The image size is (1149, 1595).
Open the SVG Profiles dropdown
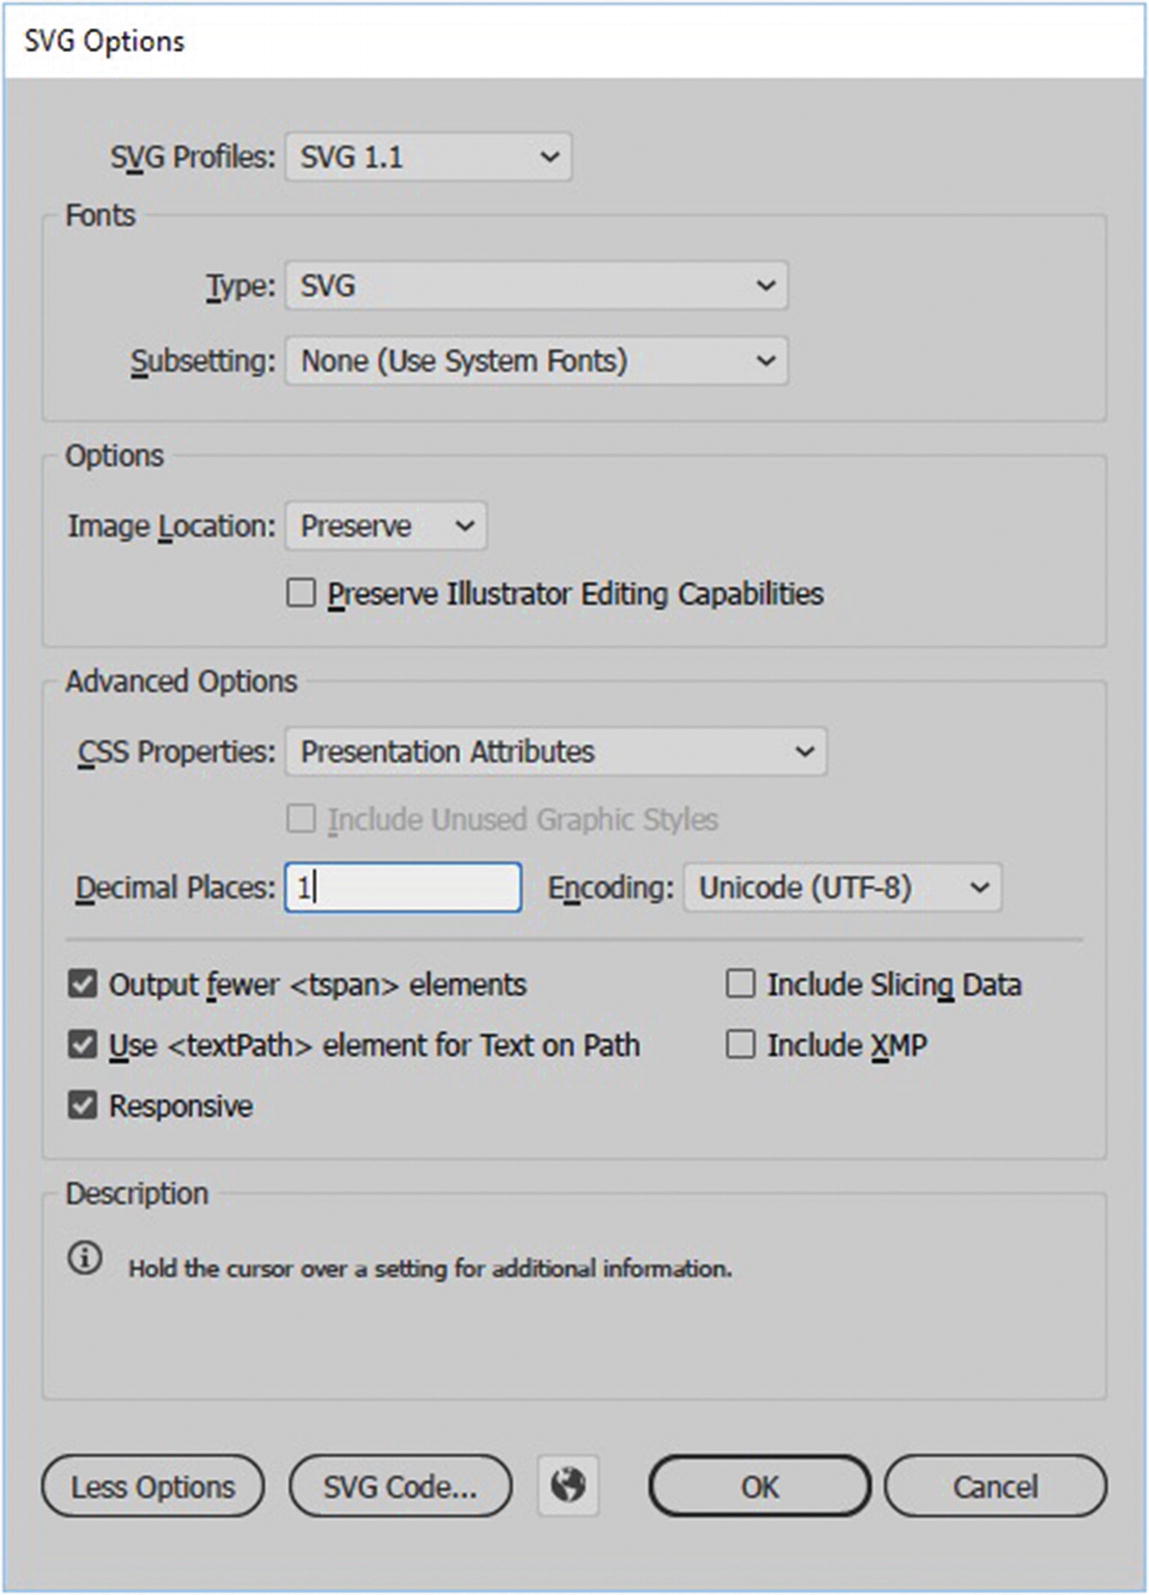point(429,157)
